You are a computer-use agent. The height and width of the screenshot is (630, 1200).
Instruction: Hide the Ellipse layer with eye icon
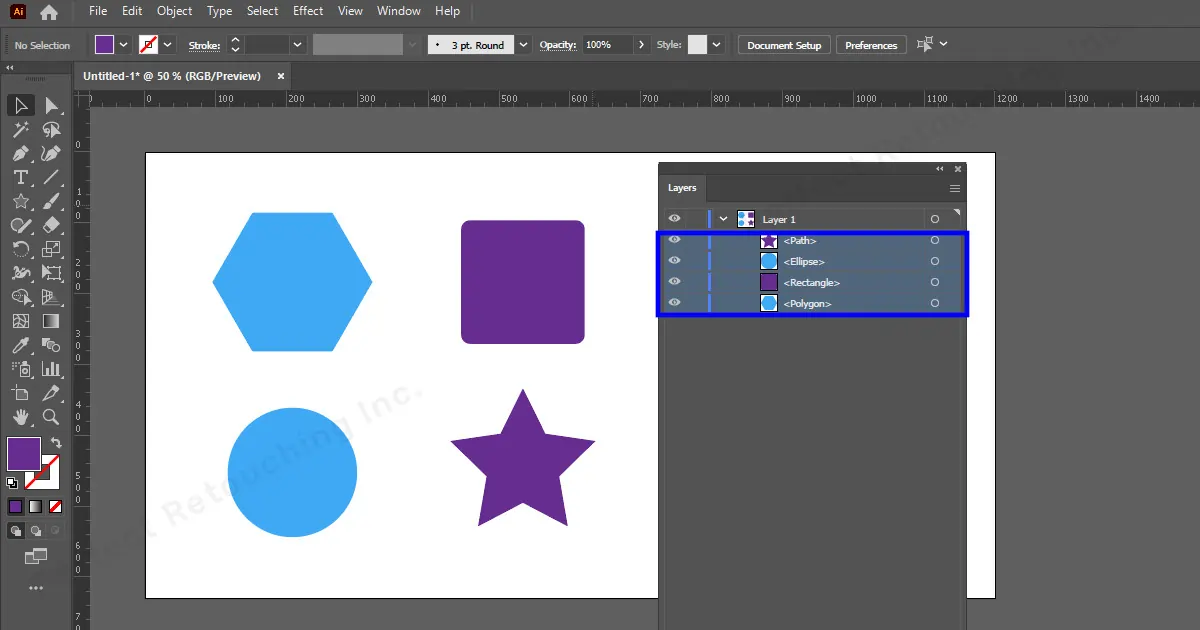[674, 261]
